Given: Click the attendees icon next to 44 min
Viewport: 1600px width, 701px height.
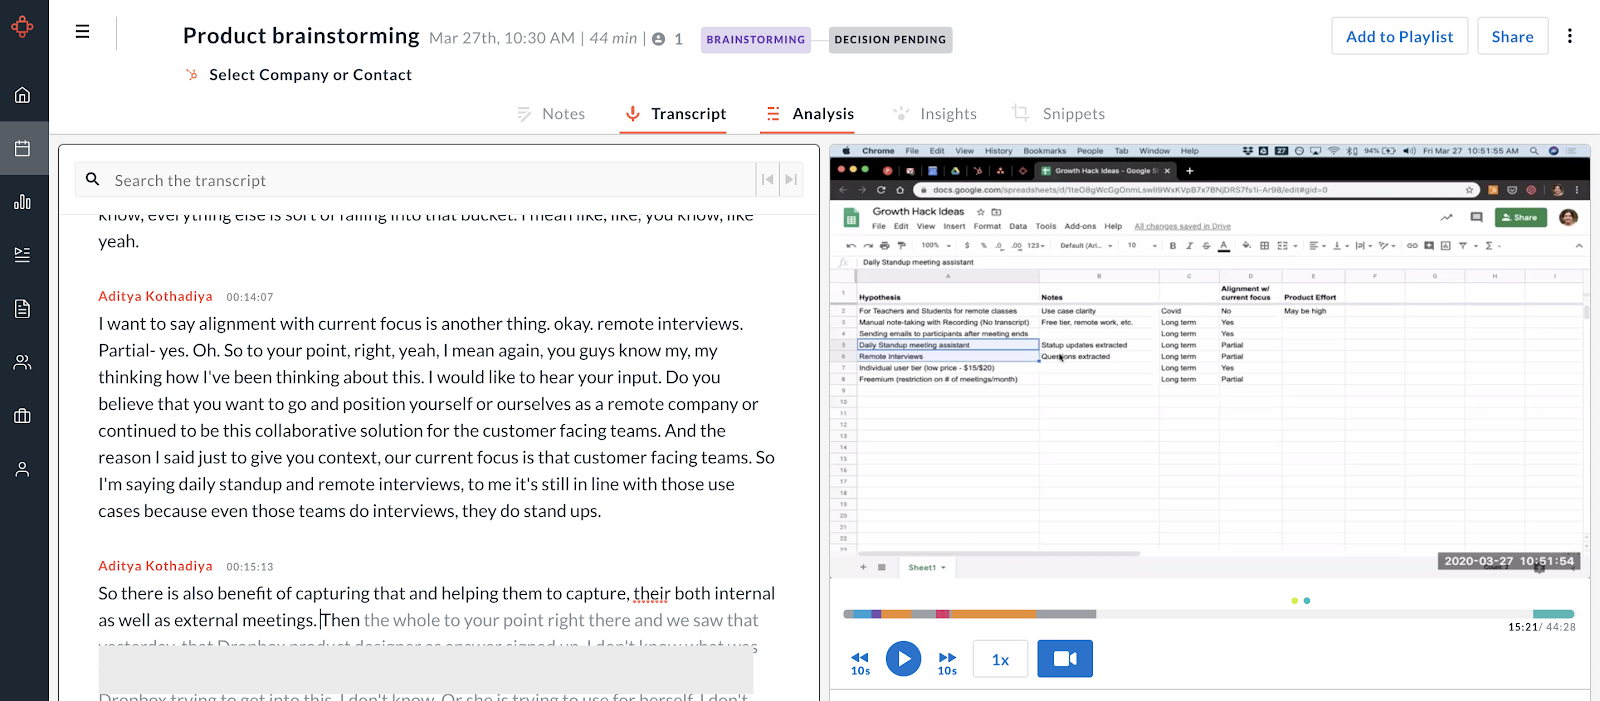Looking at the screenshot, I should [x=659, y=39].
